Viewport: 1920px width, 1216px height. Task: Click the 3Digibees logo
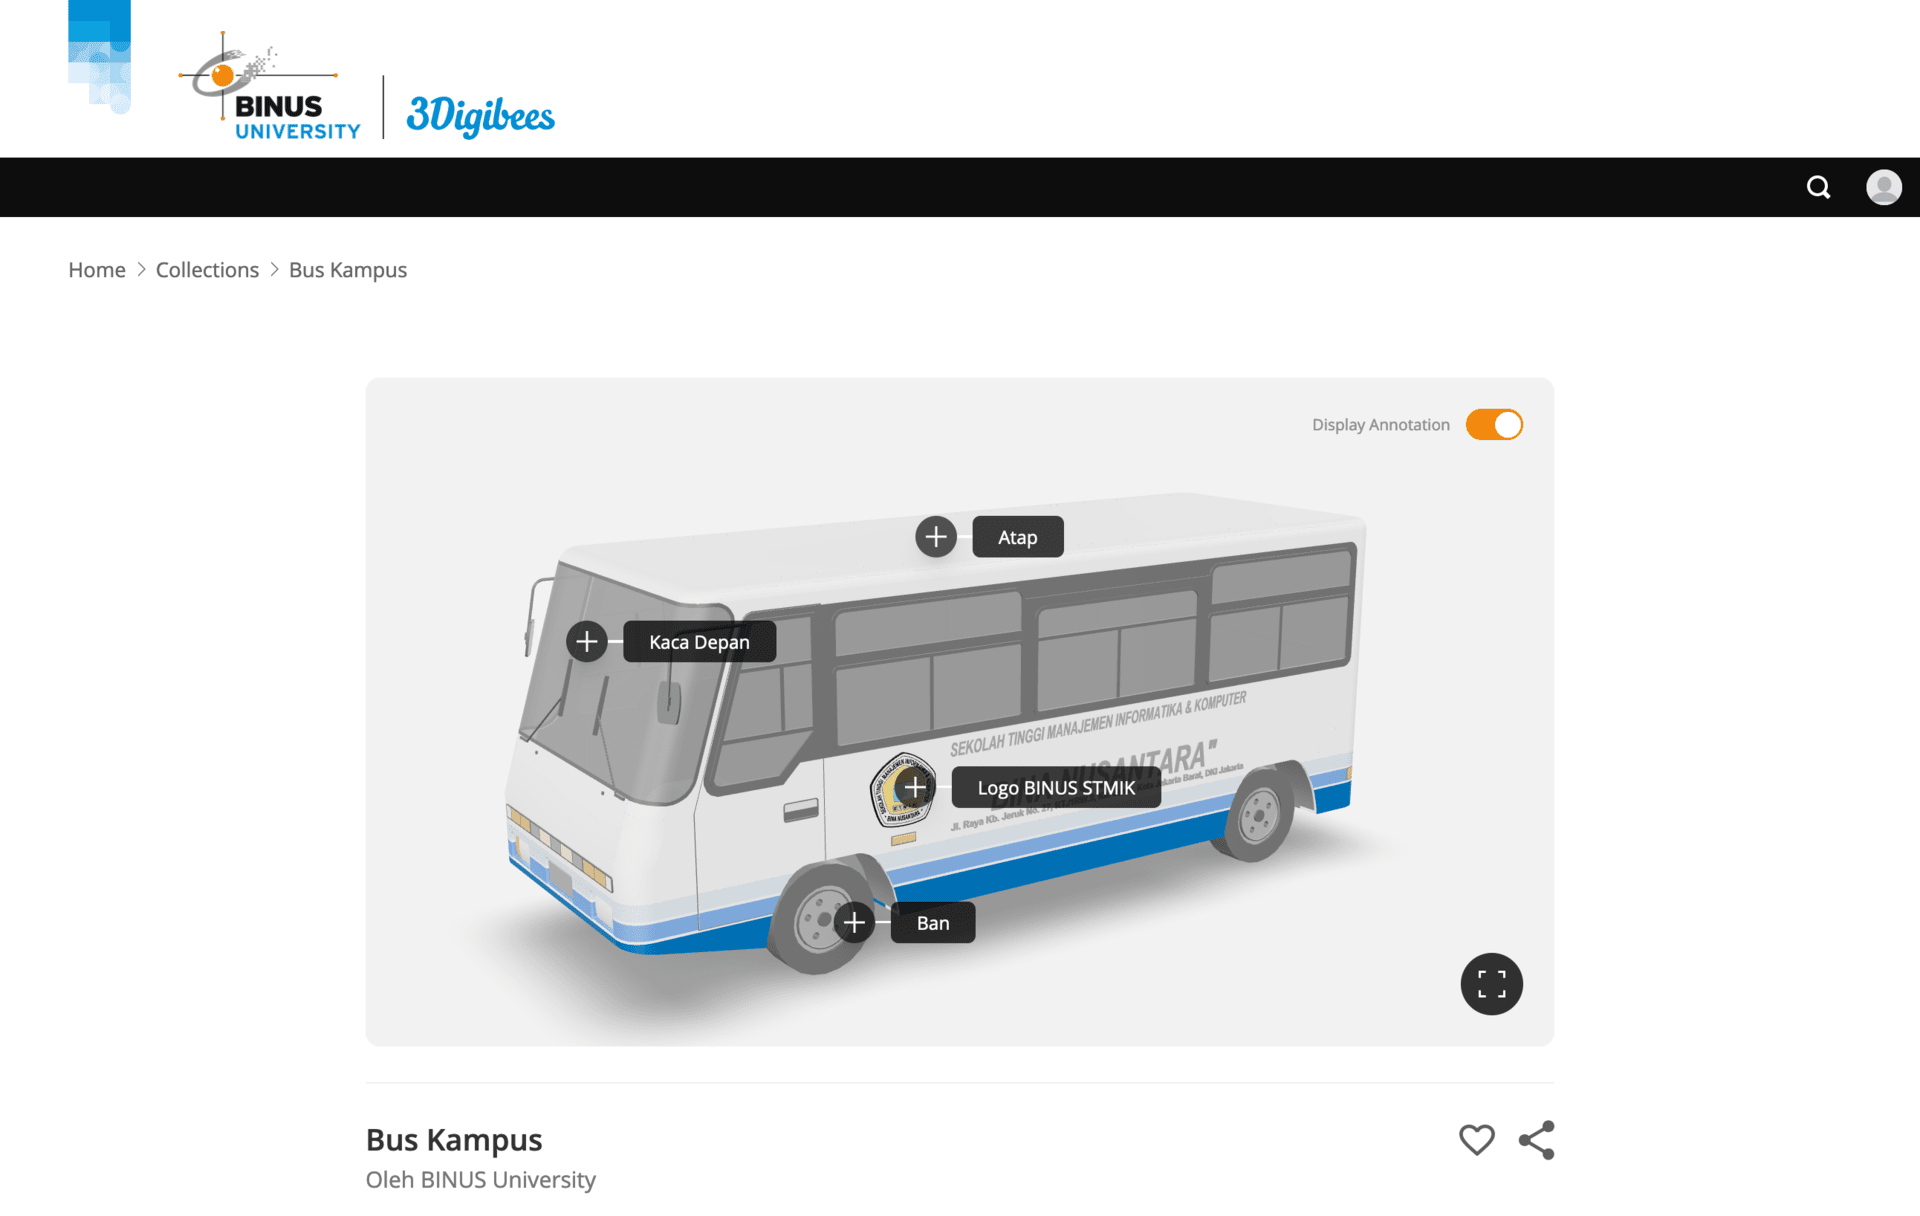(480, 116)
